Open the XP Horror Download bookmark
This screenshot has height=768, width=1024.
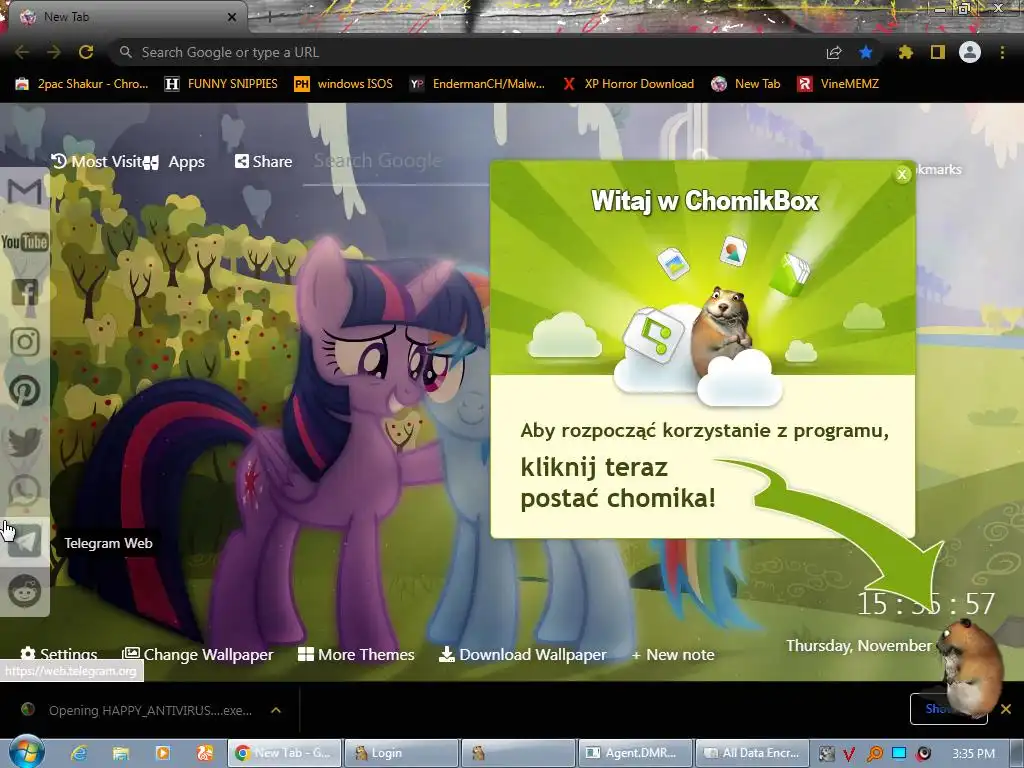[628, 84]
